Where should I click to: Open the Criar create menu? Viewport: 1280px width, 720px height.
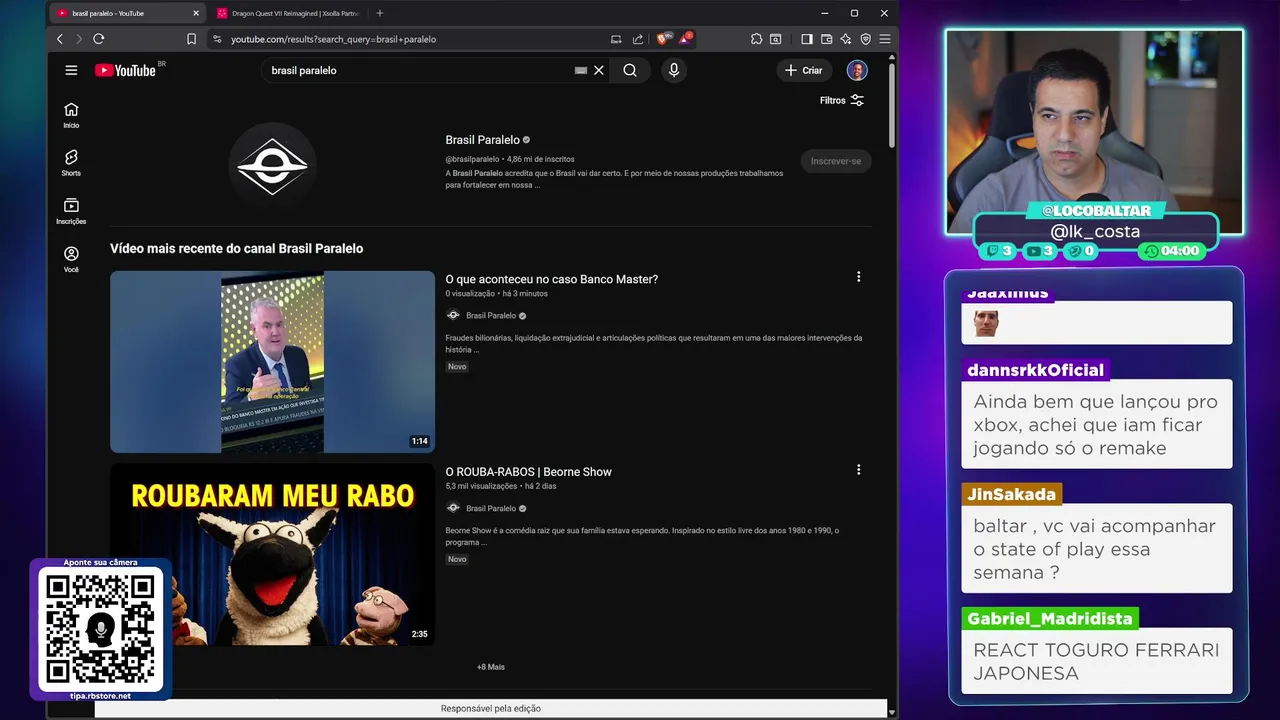(x=804, y=70)
